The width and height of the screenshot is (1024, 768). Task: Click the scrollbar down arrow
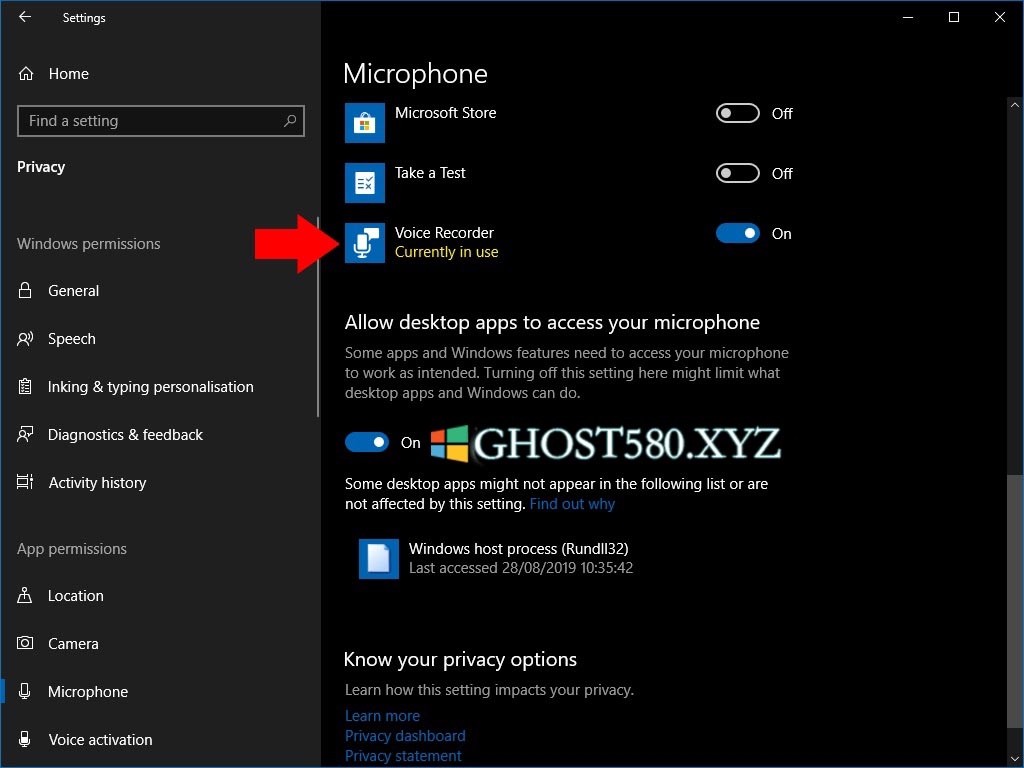[1014, 759]
